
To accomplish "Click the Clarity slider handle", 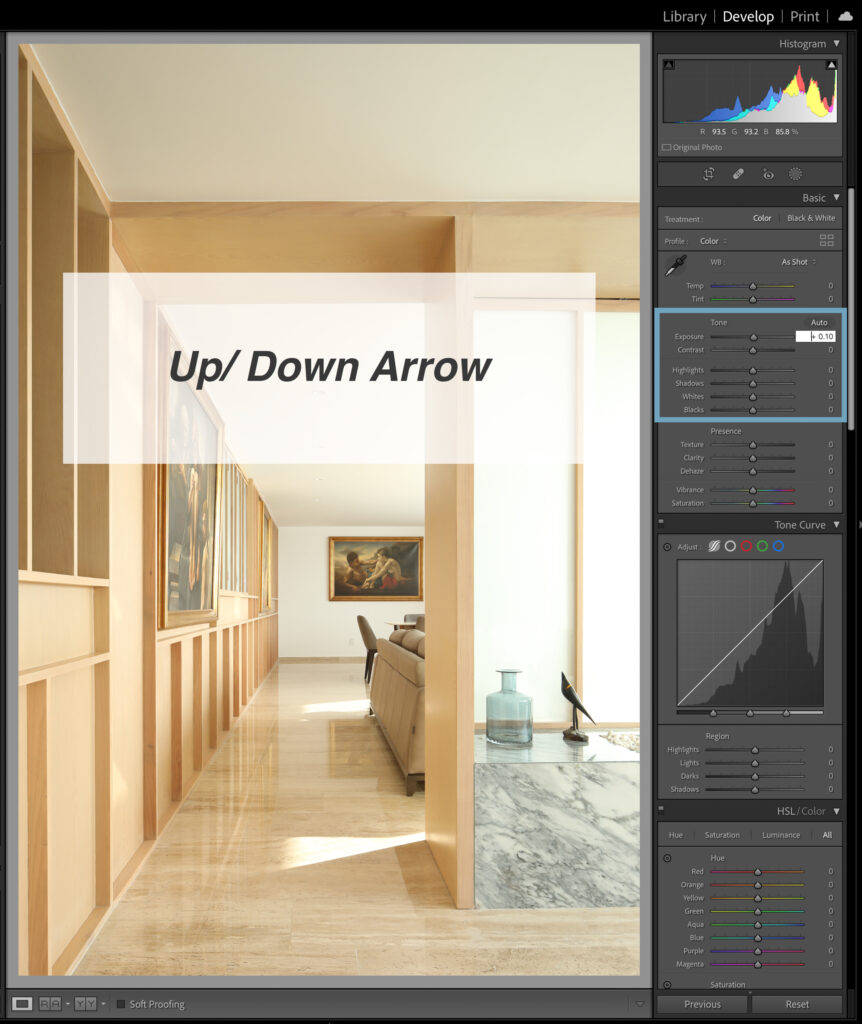I will [x=753, y=458].
